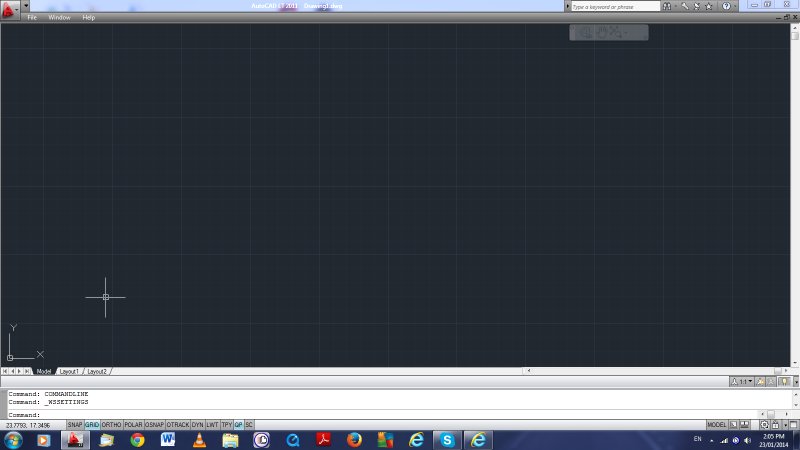Toggle automatic annotation scale icon
The width and height of the screenshot is (800, 450).
pos(771,381)
